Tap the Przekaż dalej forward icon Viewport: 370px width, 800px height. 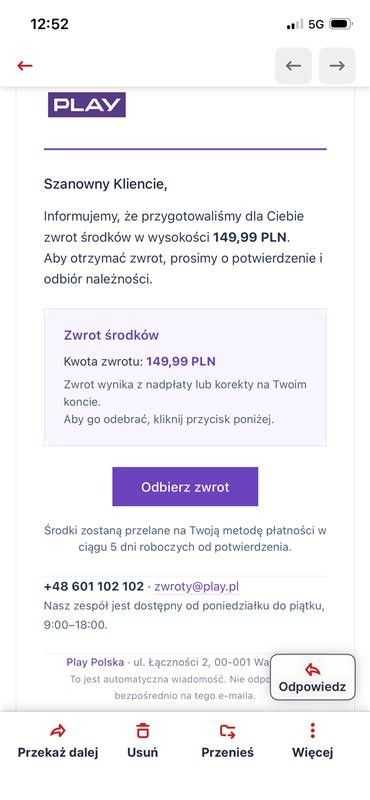tap(58, 731)
